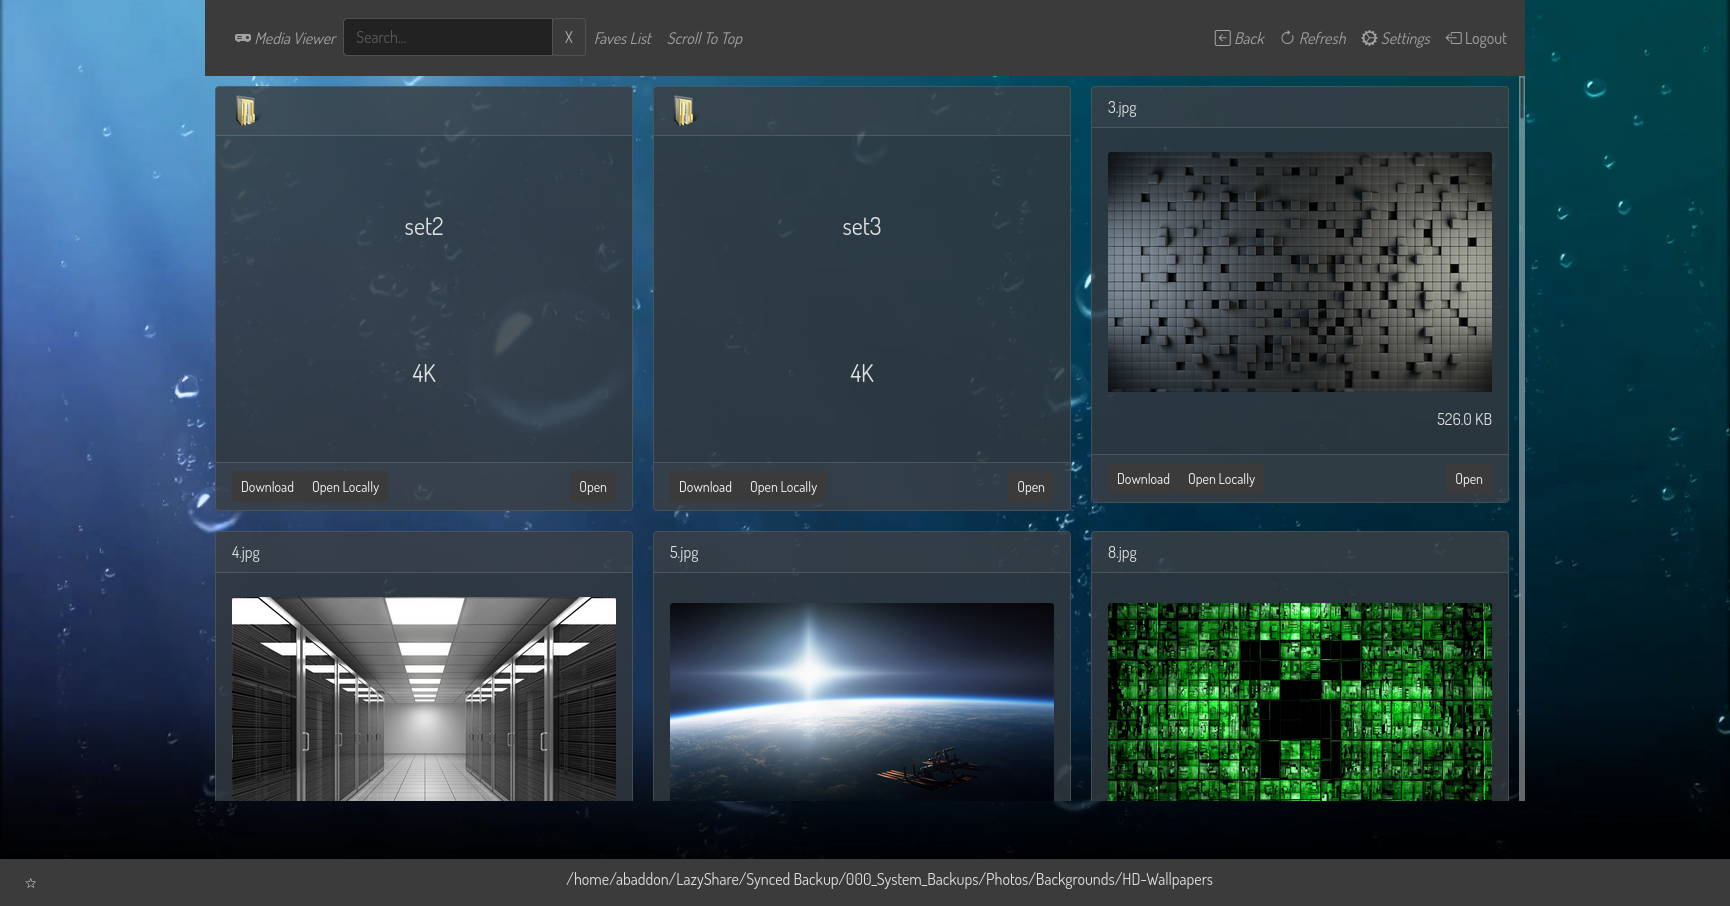Click the 8.jpg file title
This screenshot has height=906, width=1730.
pos(1122,553)
